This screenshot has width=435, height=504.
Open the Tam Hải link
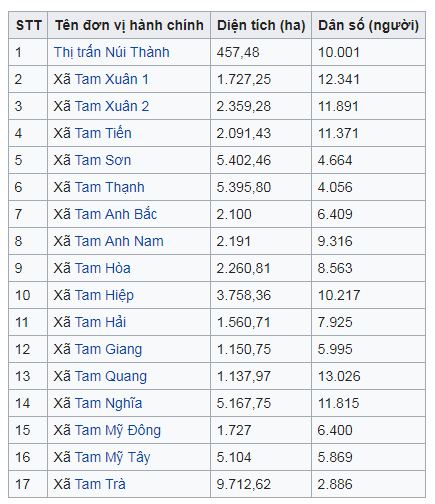coord(100,322)
